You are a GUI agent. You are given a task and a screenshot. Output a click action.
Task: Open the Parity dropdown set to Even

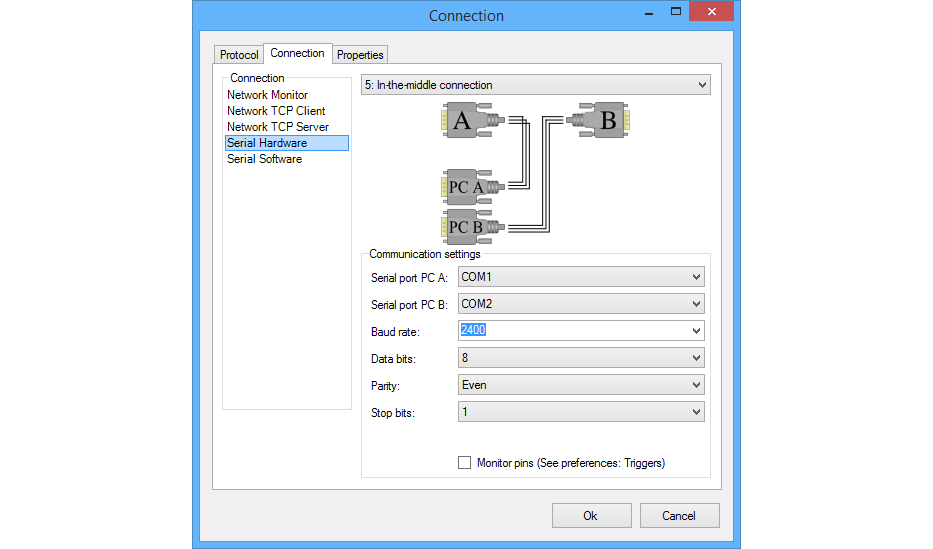tap(581, 385)
